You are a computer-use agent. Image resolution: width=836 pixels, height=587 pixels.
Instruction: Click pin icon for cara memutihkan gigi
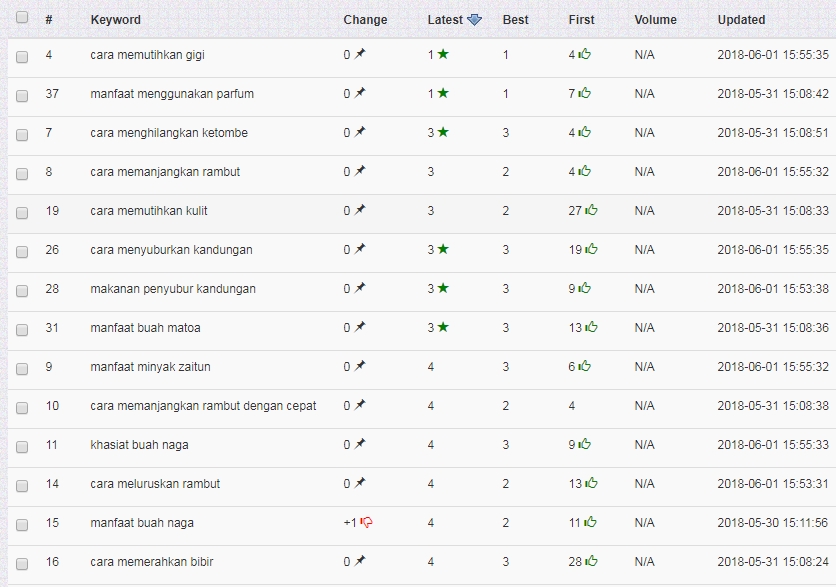[x=360, y=54]
